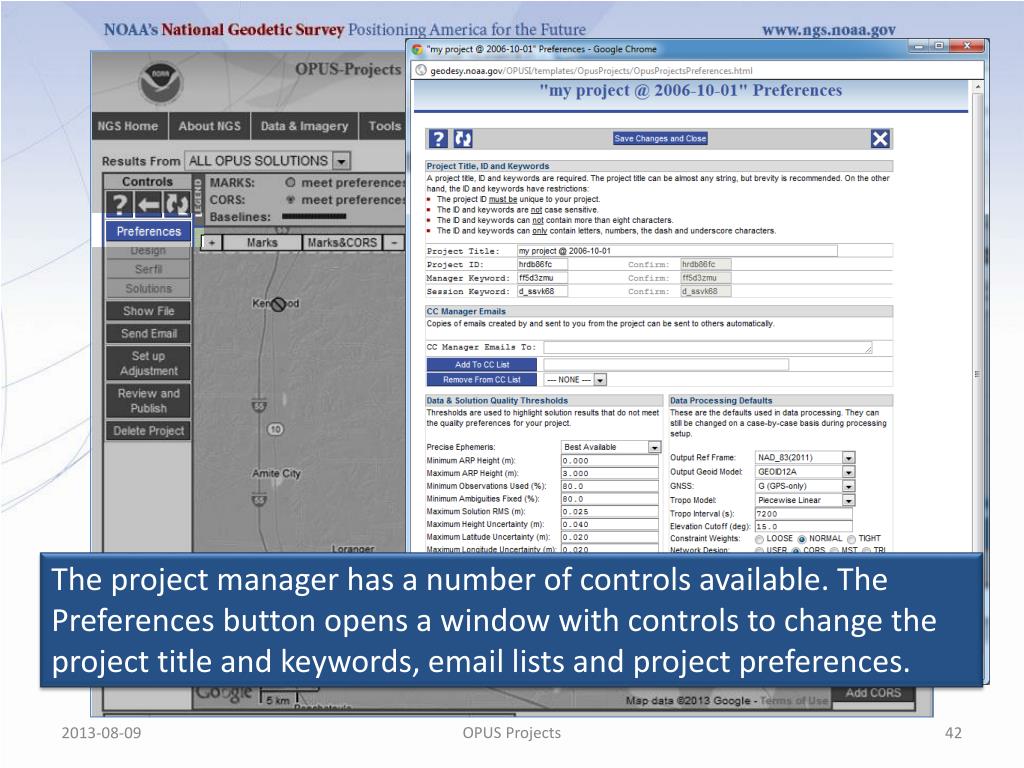This screenshot has width=1024, height=768.
Task: Click Save Changes and Close button
Action: 660,138
